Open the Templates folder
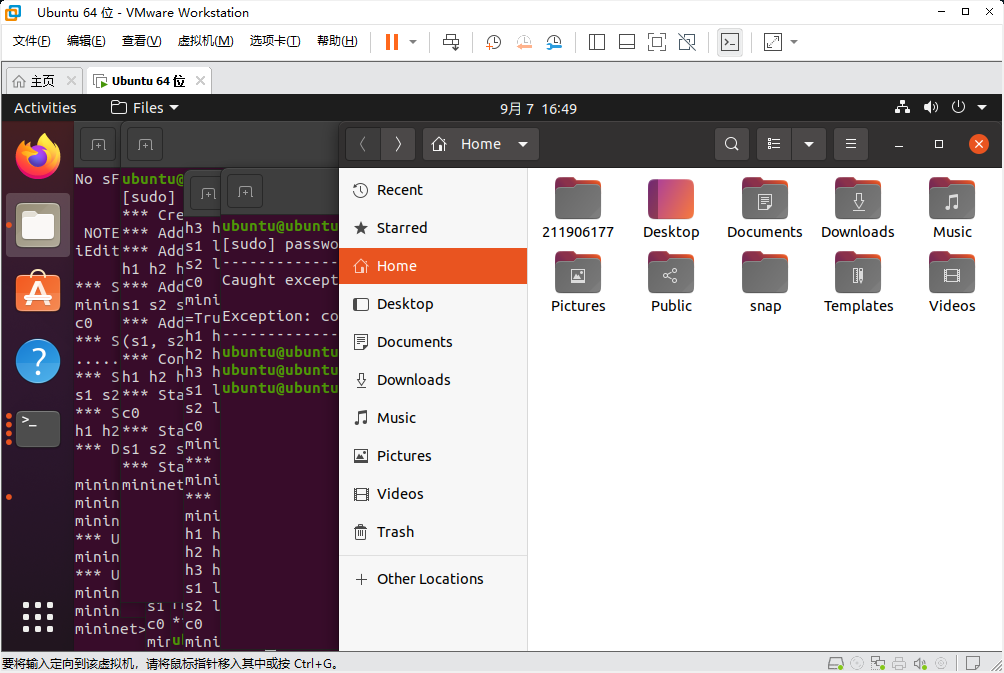 (858, 282)
